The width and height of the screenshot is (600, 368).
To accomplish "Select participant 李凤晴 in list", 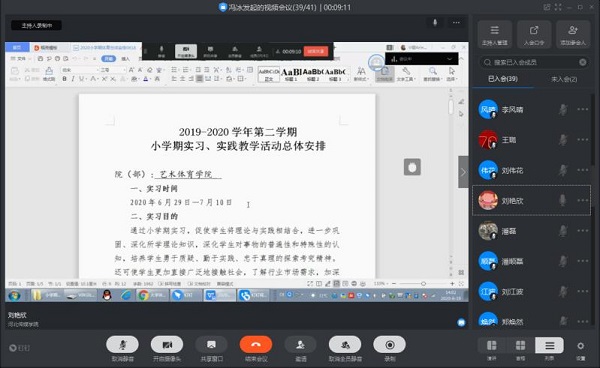I will 532,110.
